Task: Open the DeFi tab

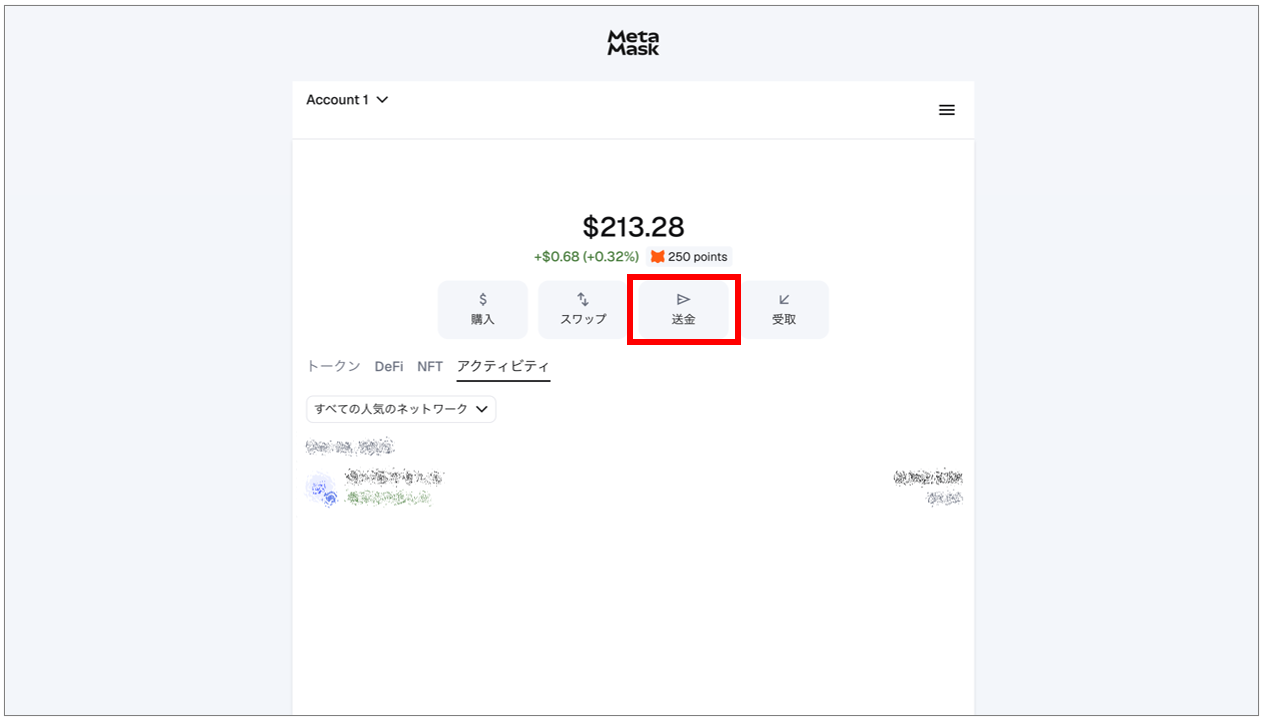Action: point(389,366)
